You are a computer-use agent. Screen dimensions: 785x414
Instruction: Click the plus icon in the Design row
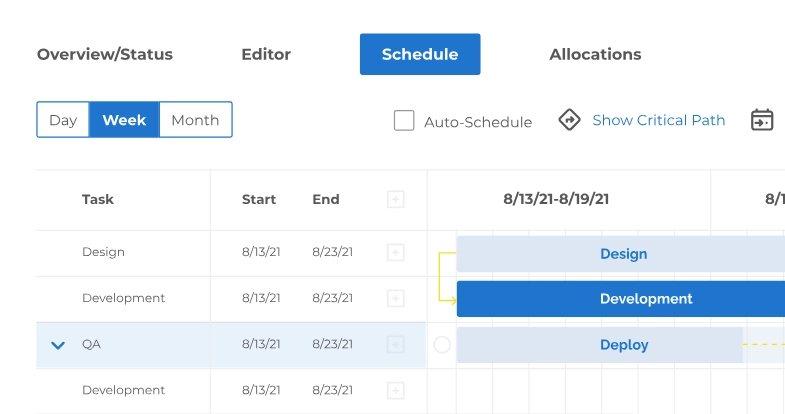click(396, 252)
